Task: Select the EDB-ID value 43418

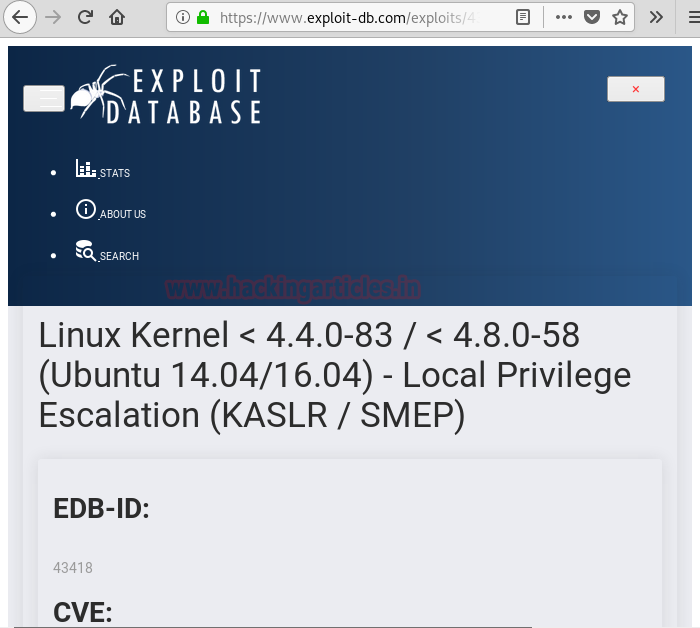Action: [73, 568]
